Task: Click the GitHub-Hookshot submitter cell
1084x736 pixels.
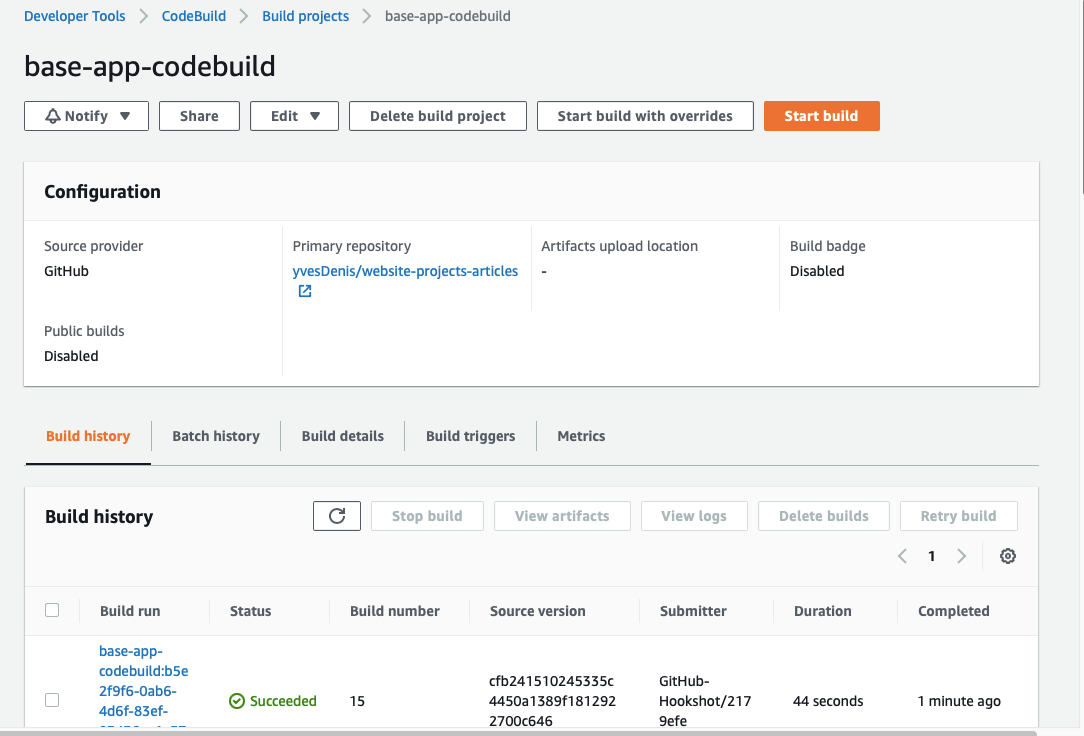Action: click(704, 701)
